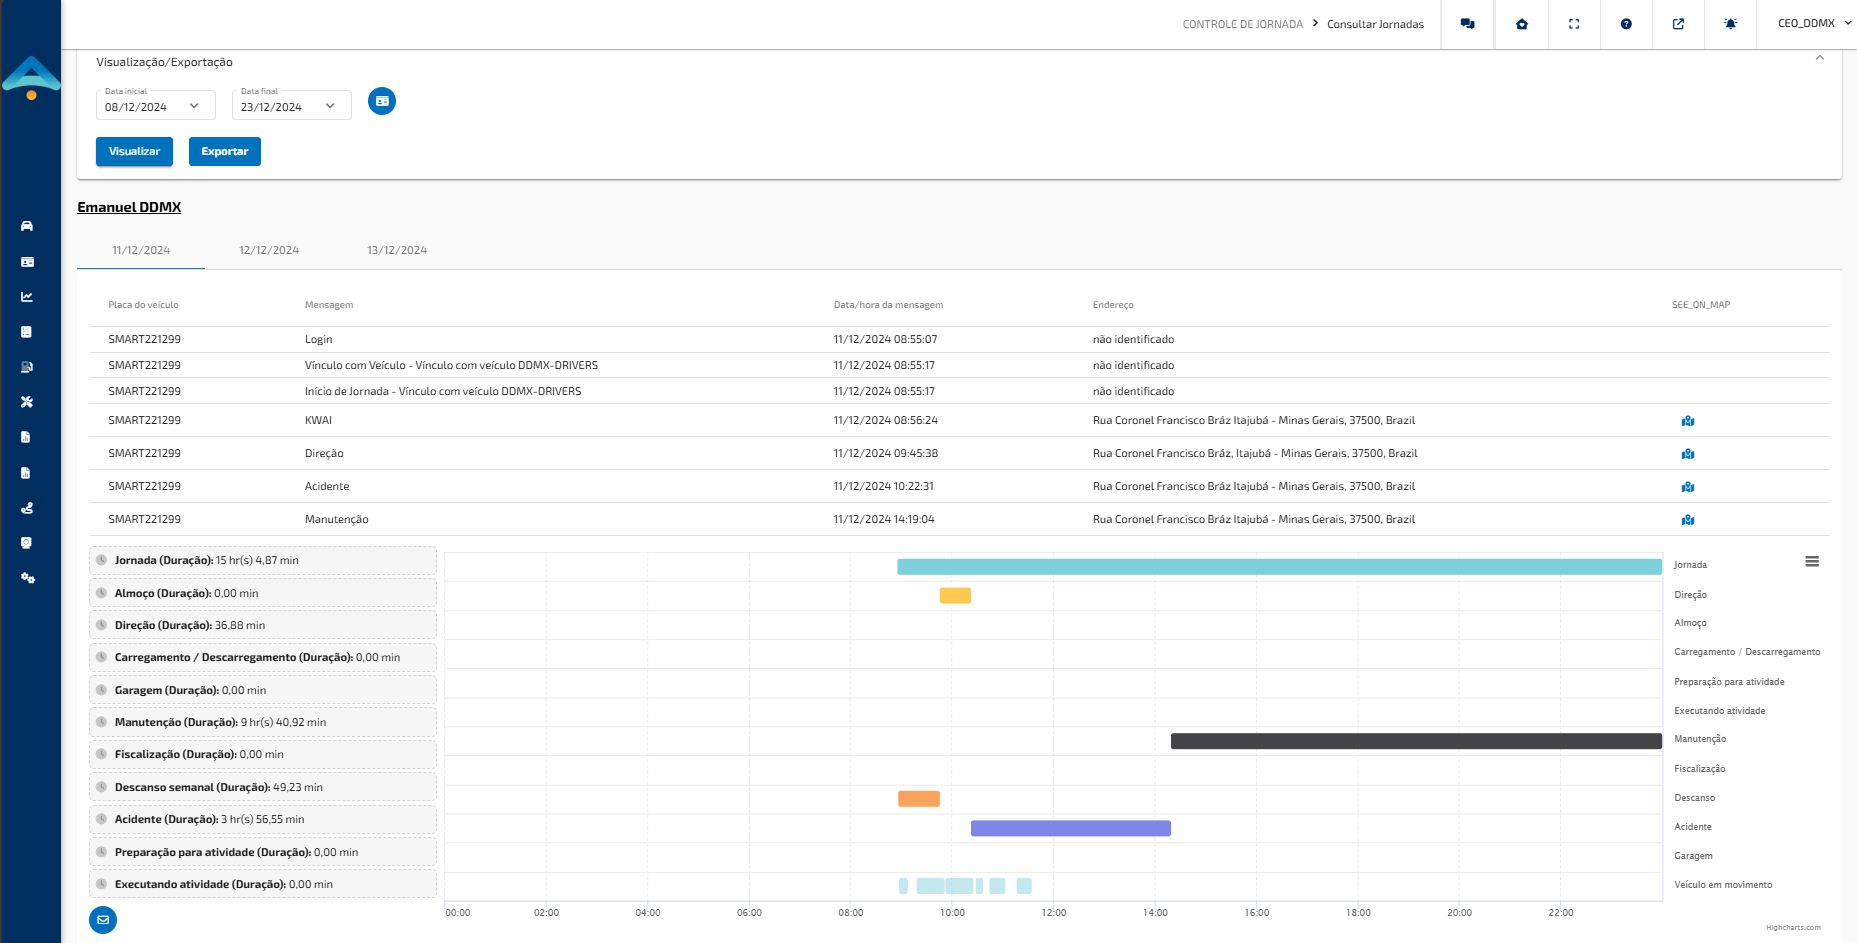Viewport: 1857px width, 943px height.
Task: Open the Emanuel DDMX driver link
Action: 129,207
